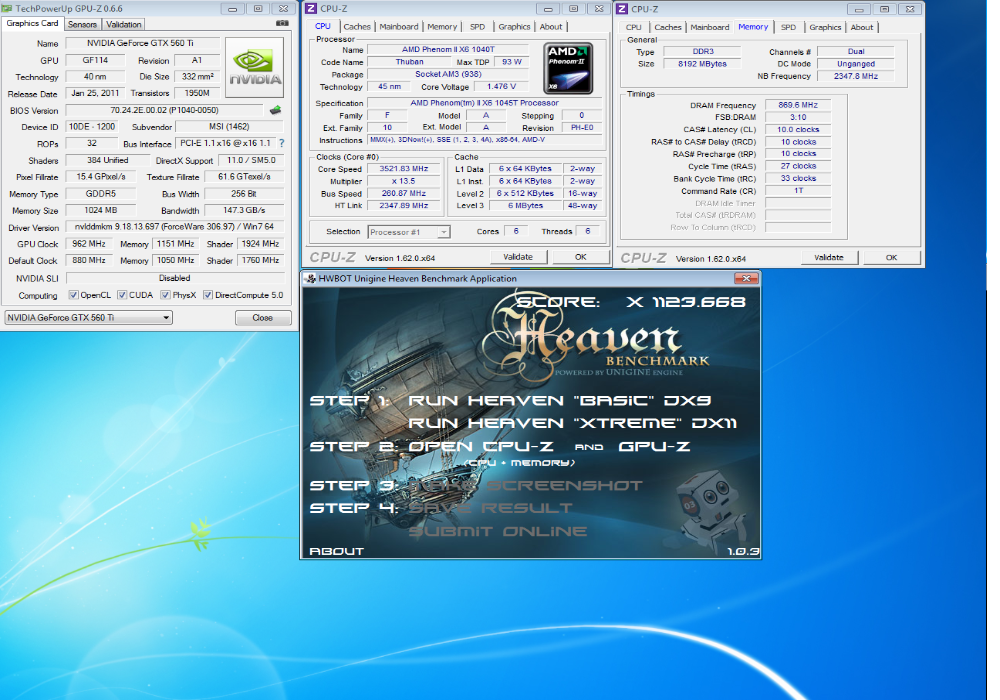The width and height of the screenshot is (1000, 700).
Task: Click the CAS# Latency value 10.0 clocks
Action: click(x=798, y=129)
